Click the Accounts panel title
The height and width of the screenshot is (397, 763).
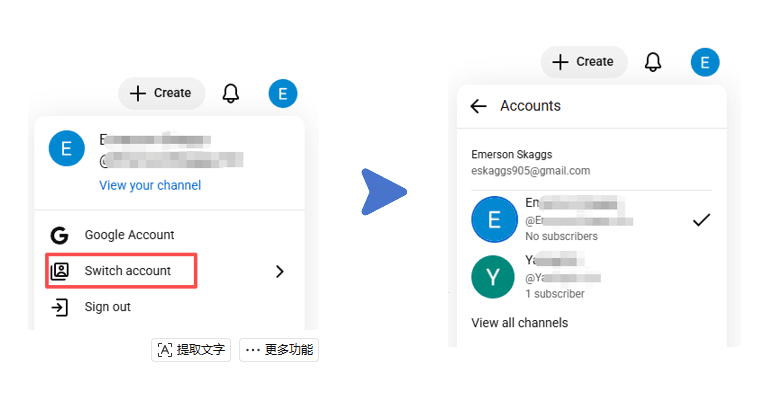click(x=530, y=106)
